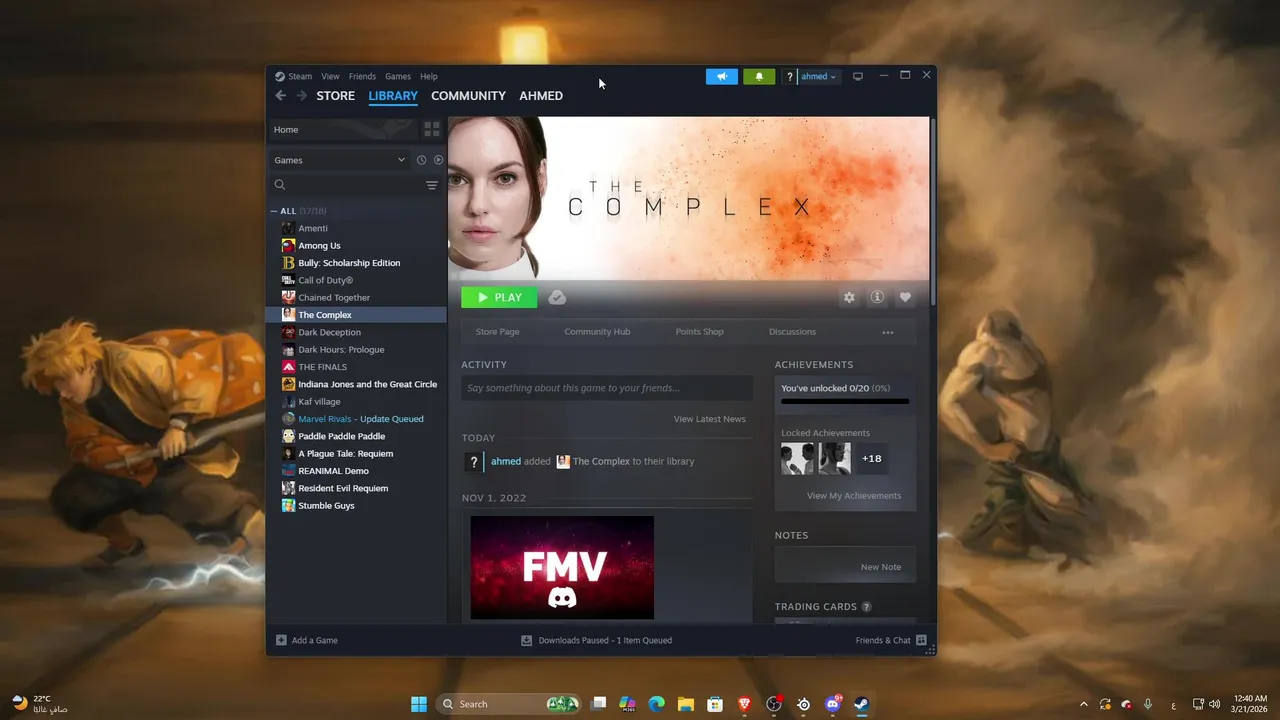This screenshot has width=1280, height=720.
Task: Open Friends & Chat icon
Action: (x=921, y=640)
